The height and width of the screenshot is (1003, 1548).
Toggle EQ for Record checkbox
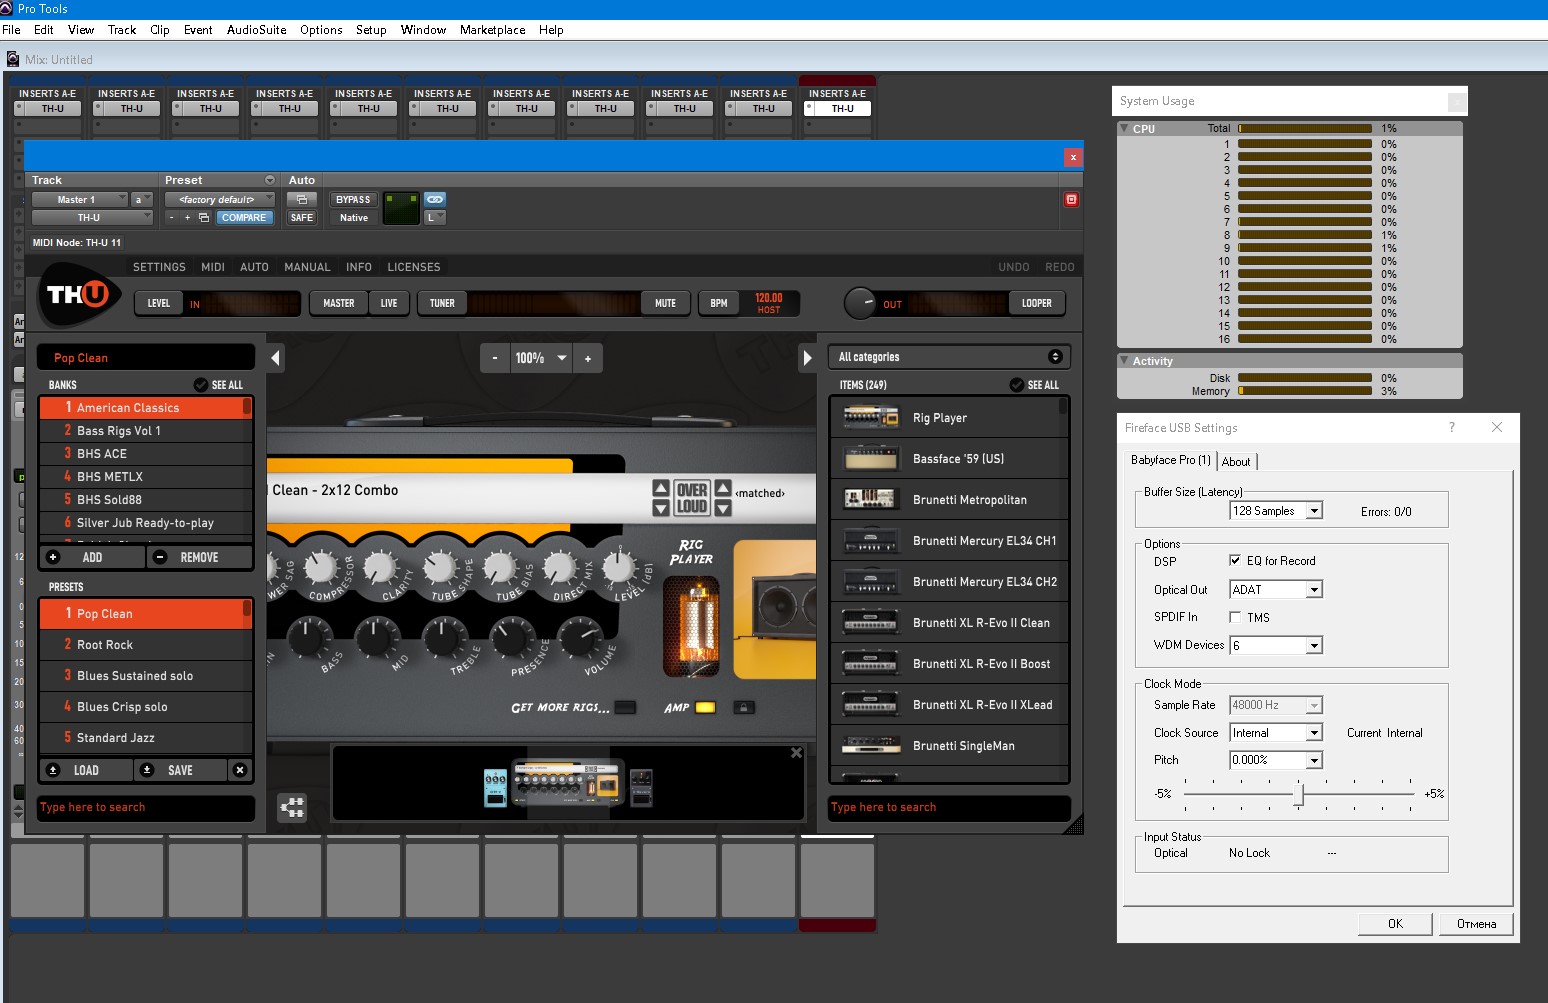[1235, 560]
